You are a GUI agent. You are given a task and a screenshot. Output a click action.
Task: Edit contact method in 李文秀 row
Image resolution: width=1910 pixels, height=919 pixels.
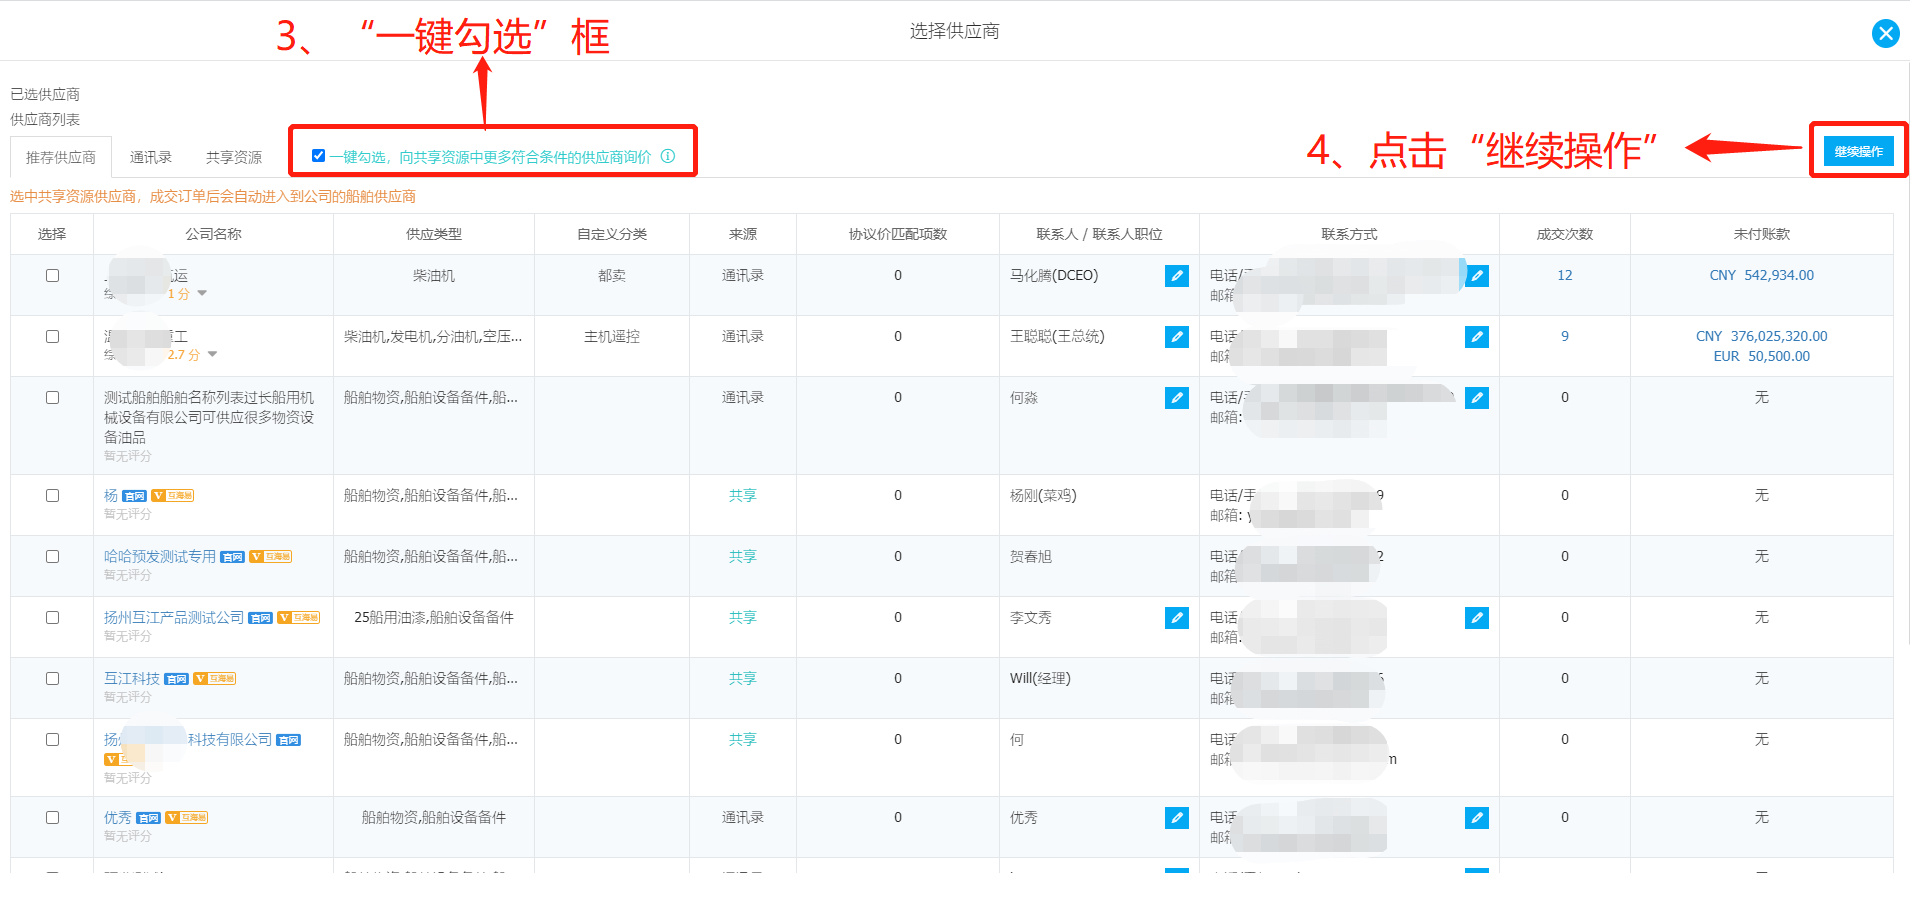pos(1477,618)
